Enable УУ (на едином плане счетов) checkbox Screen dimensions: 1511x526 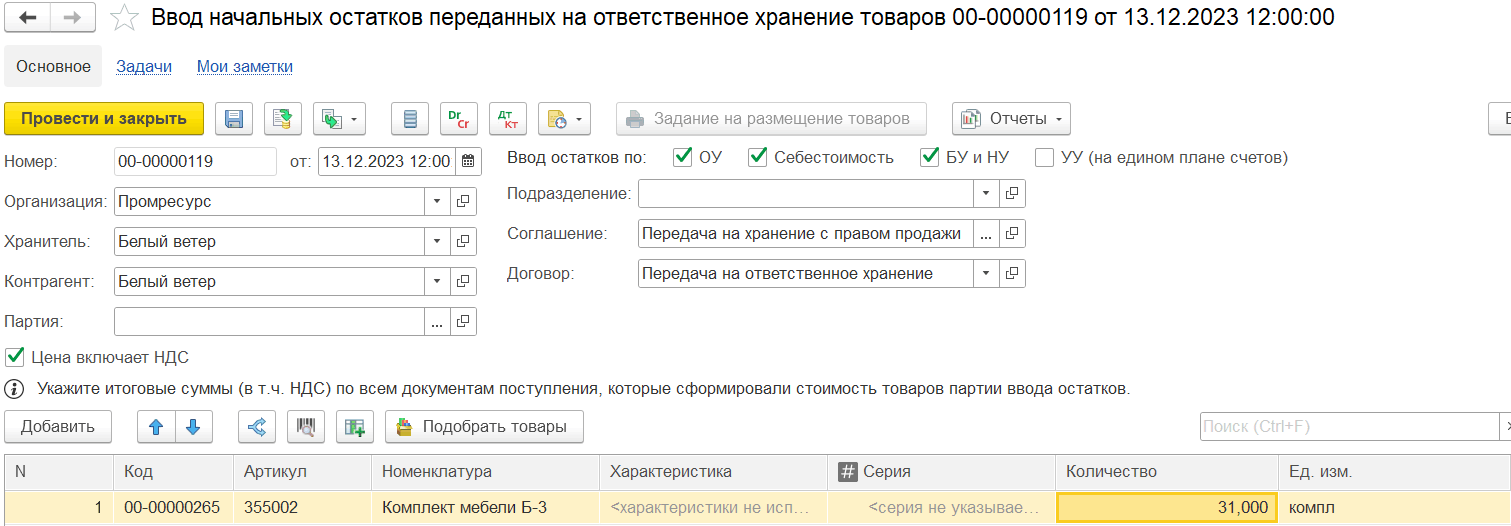[1044, 157]
